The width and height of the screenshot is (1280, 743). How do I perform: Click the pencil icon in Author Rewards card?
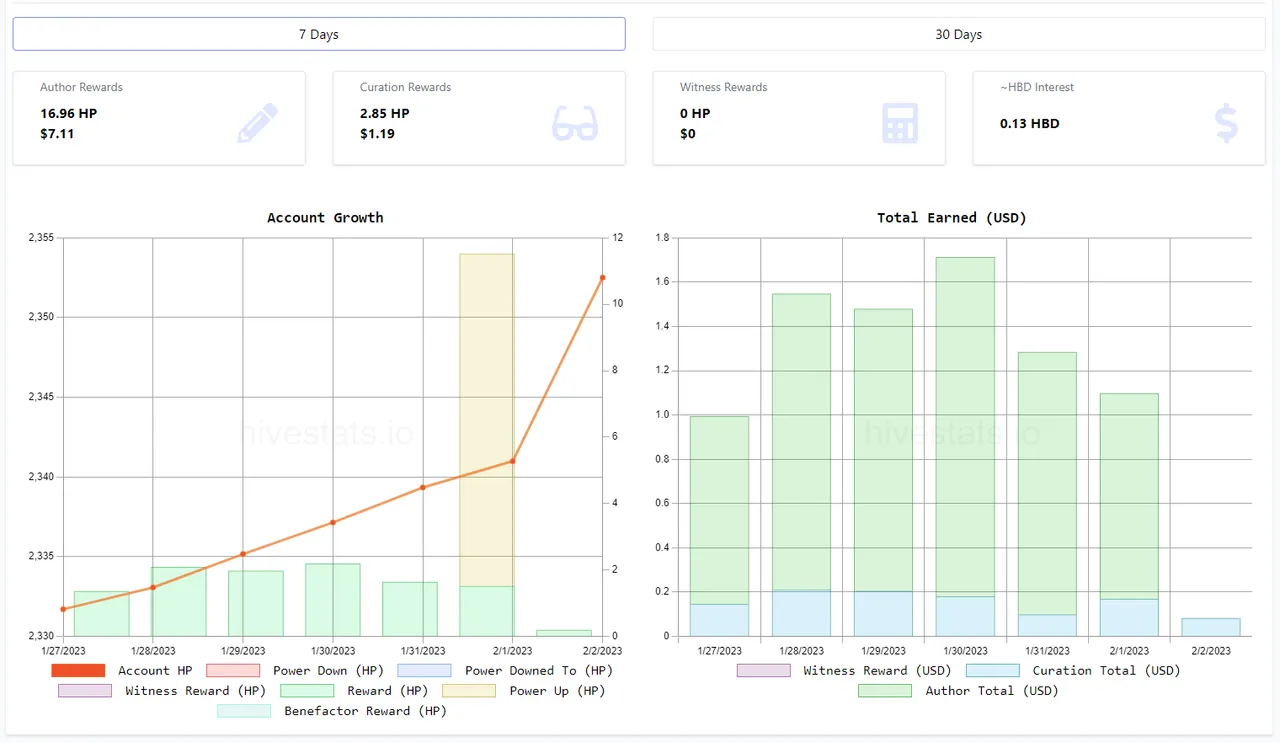(x=258, y=123)
